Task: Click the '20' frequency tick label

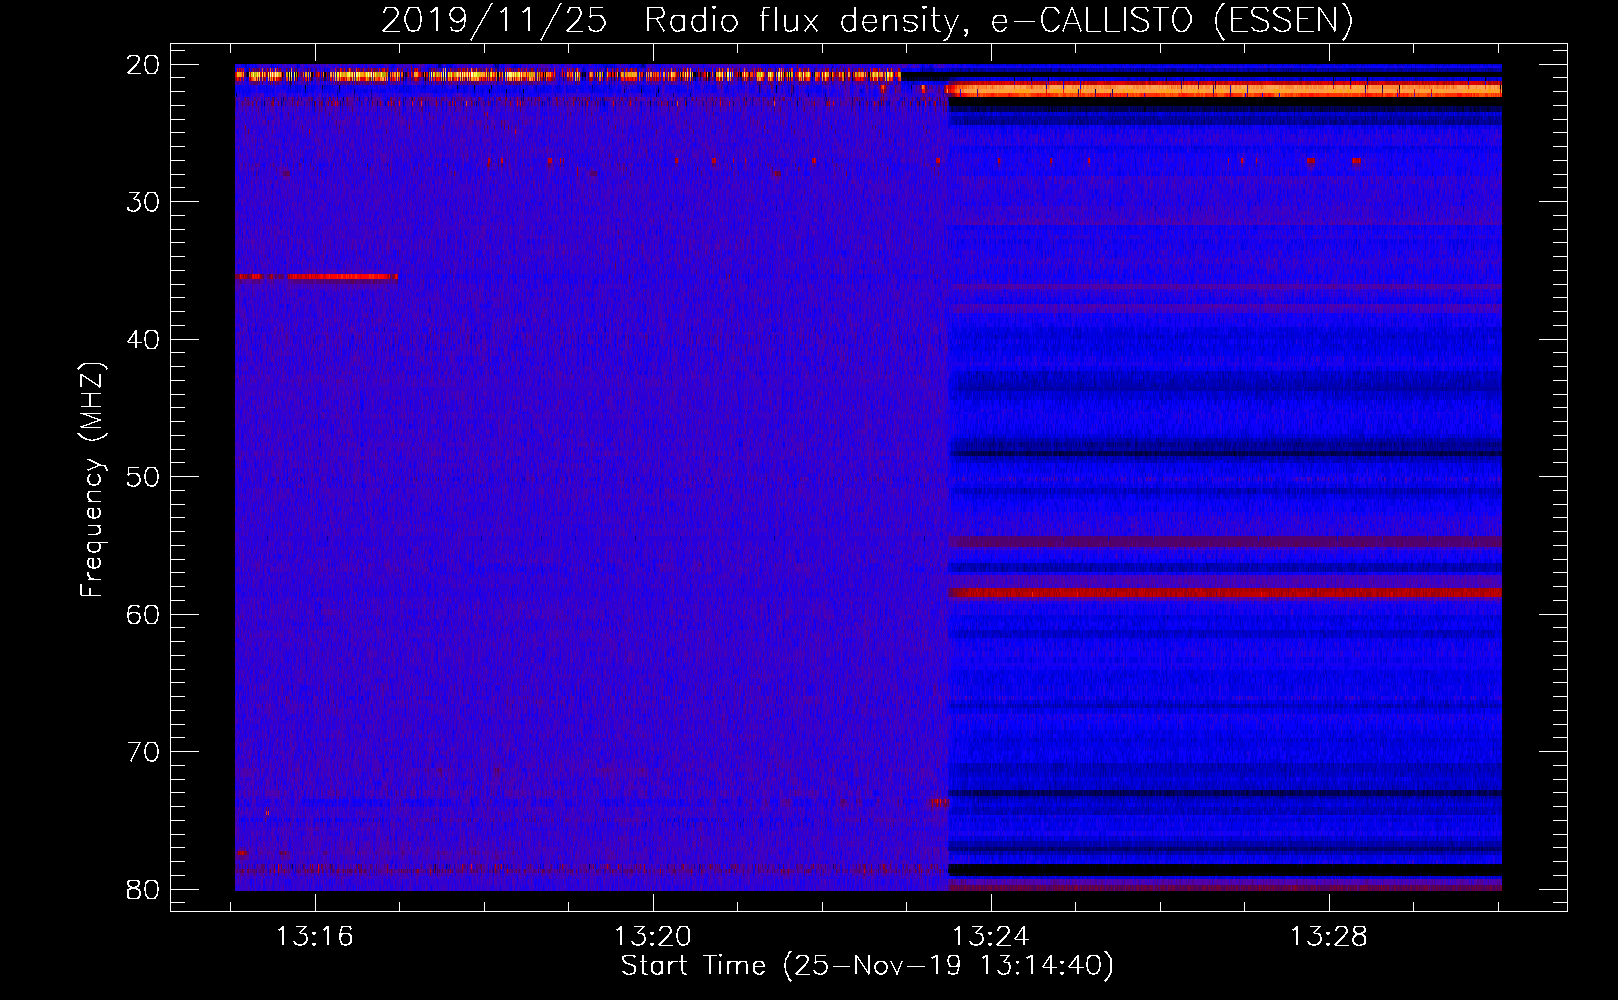Action: (144, 65)
